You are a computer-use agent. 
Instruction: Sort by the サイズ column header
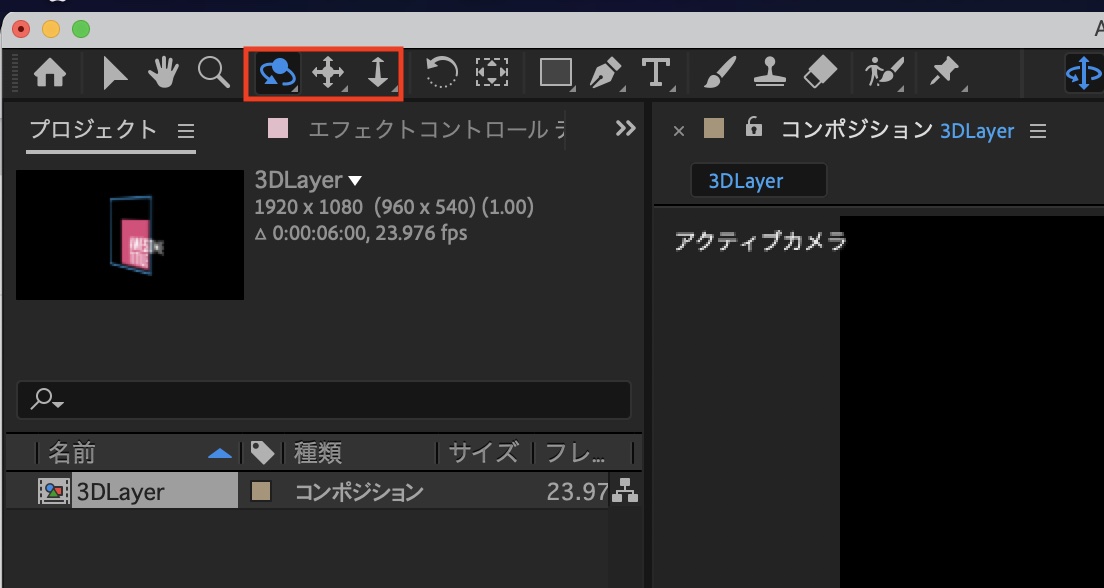[x=484, y=453]
